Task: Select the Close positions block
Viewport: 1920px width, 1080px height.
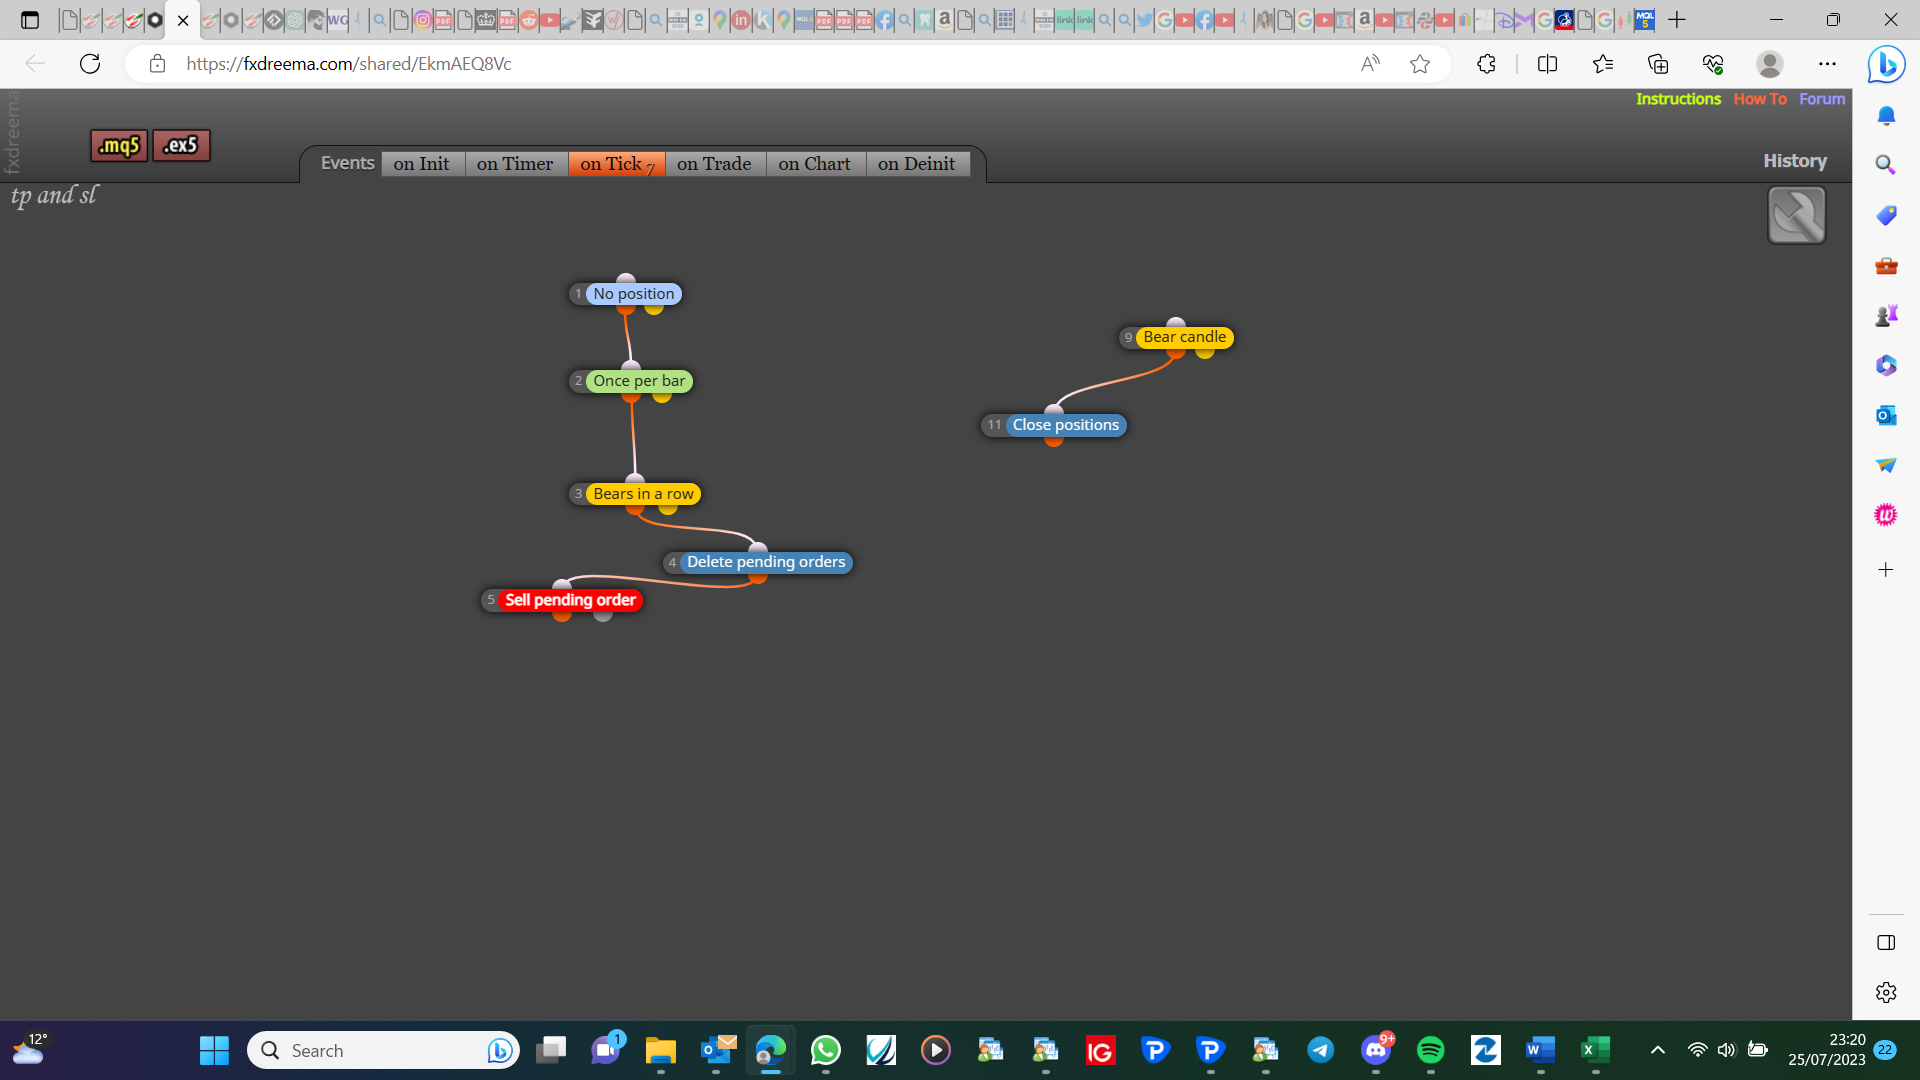Action: click(1065, 425)
